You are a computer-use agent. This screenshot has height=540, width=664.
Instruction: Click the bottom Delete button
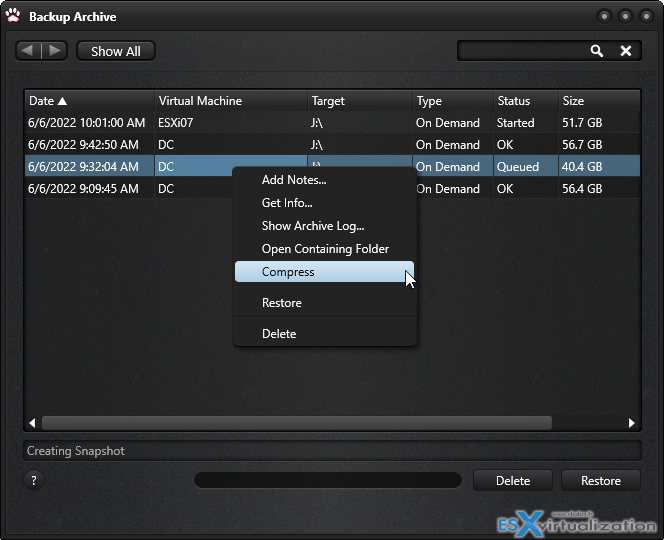[x=513, y=481]
